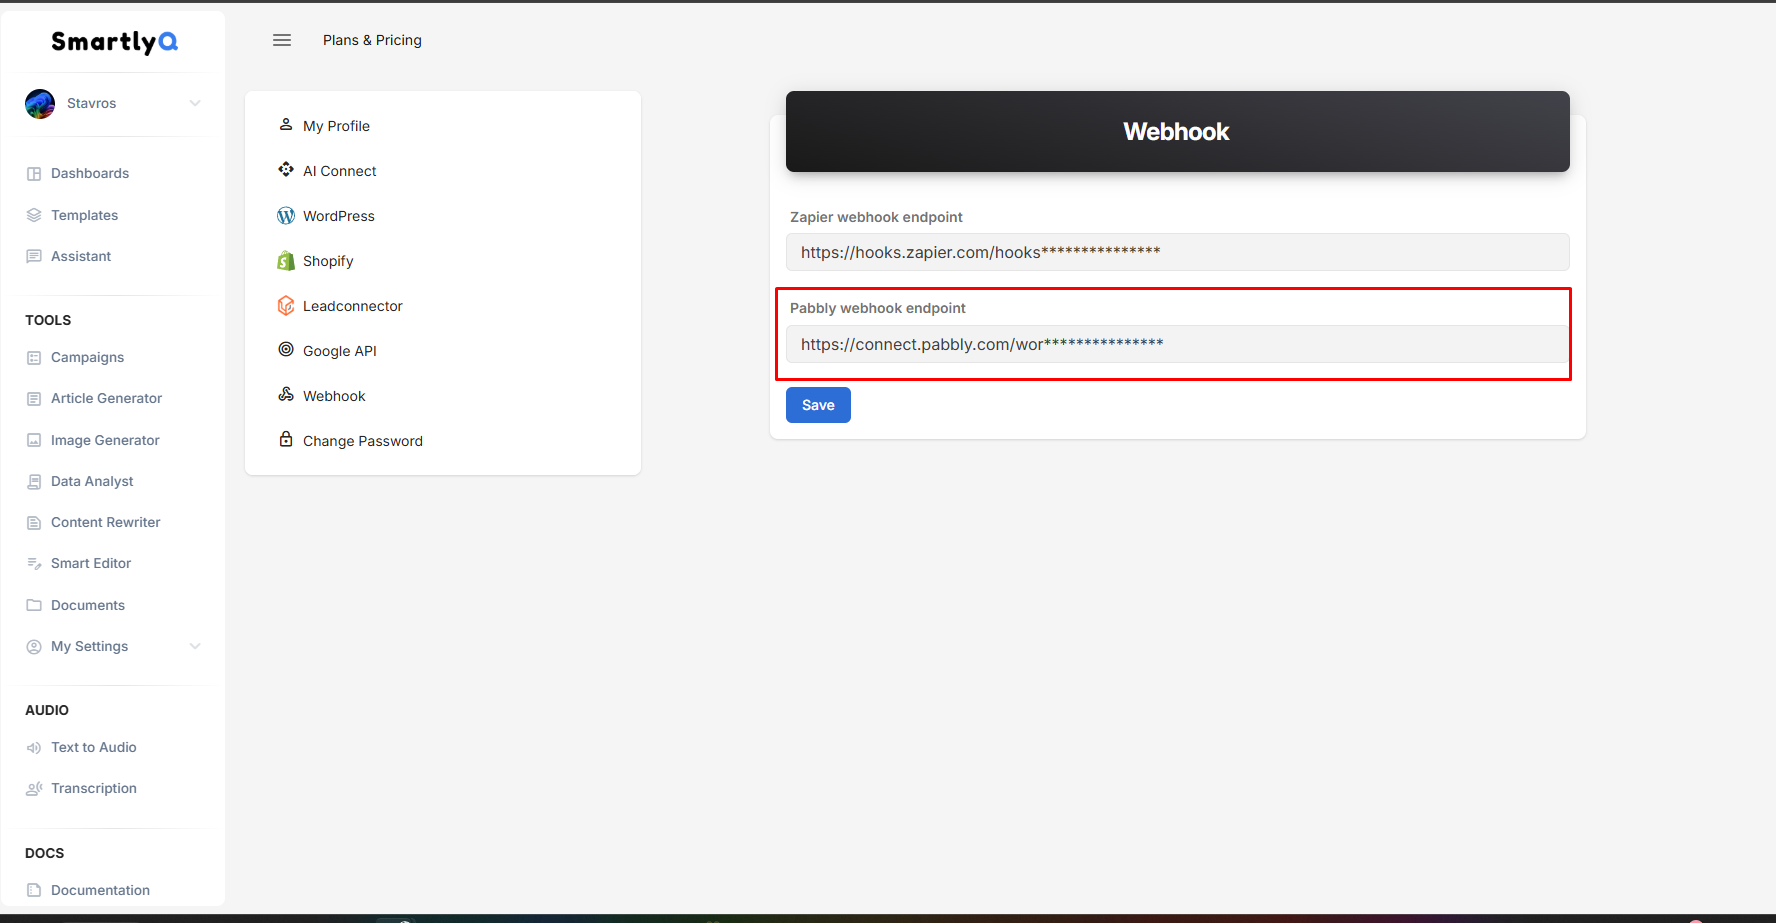Open Data Analyst tool
The image size is (1776, 923).
tap(92, 481)
